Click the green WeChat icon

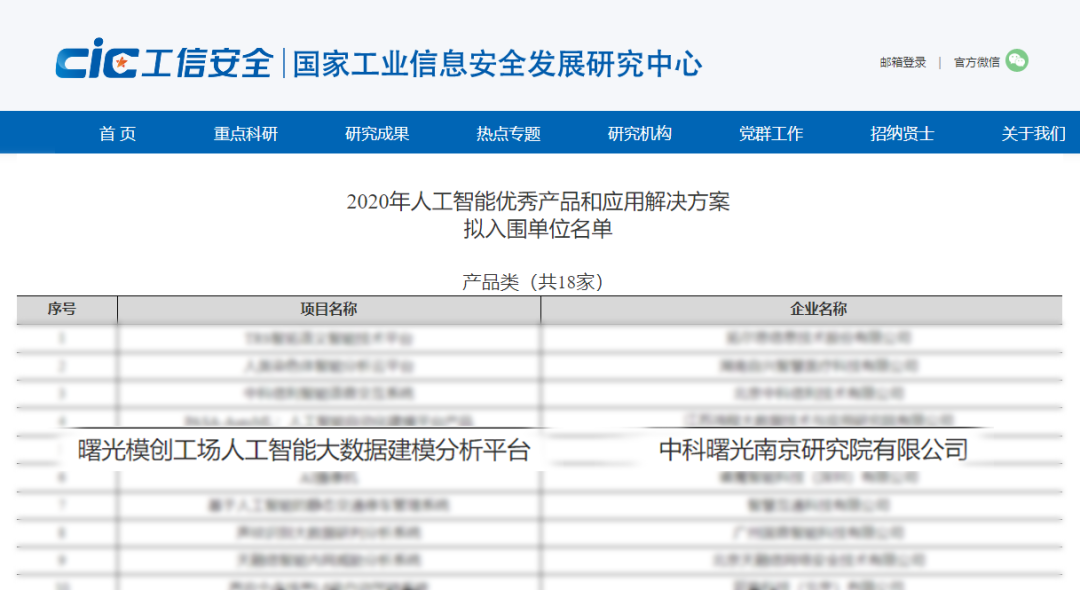tap(1016, 61)
